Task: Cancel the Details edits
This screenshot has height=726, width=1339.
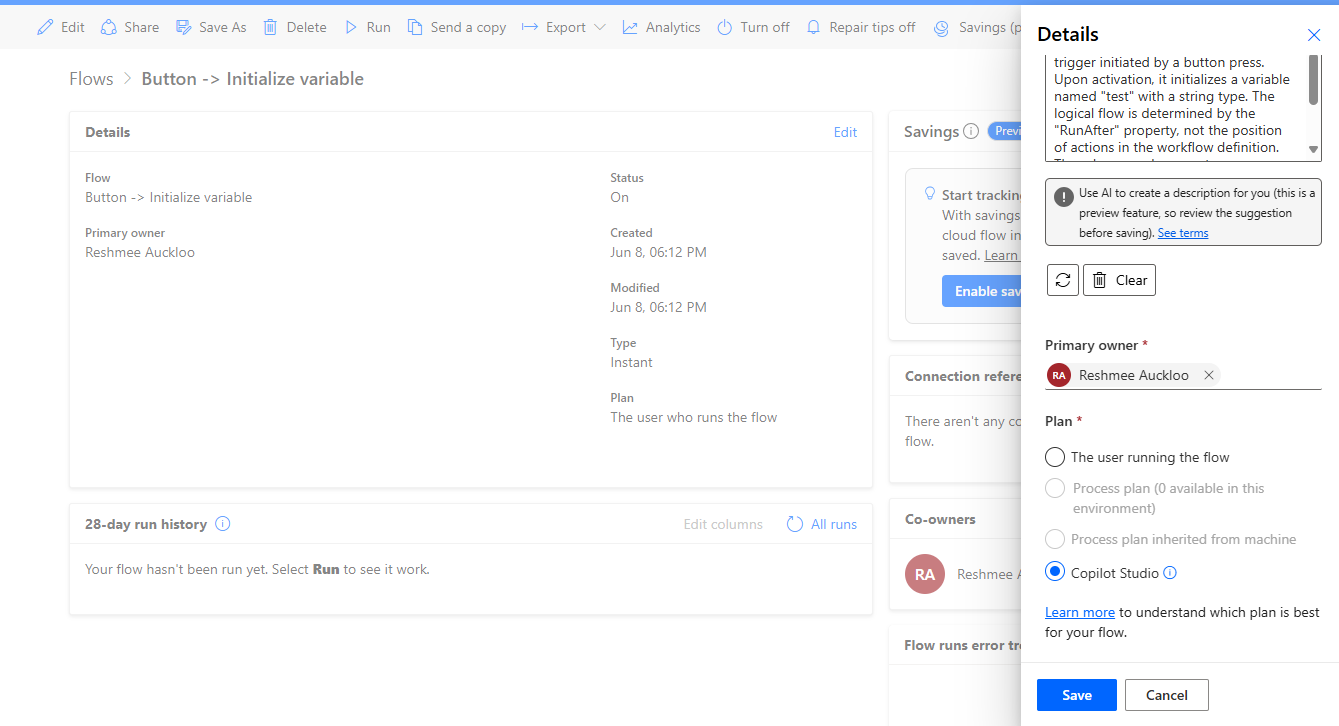Action: pyautogui.click(x=1166, y=694)
